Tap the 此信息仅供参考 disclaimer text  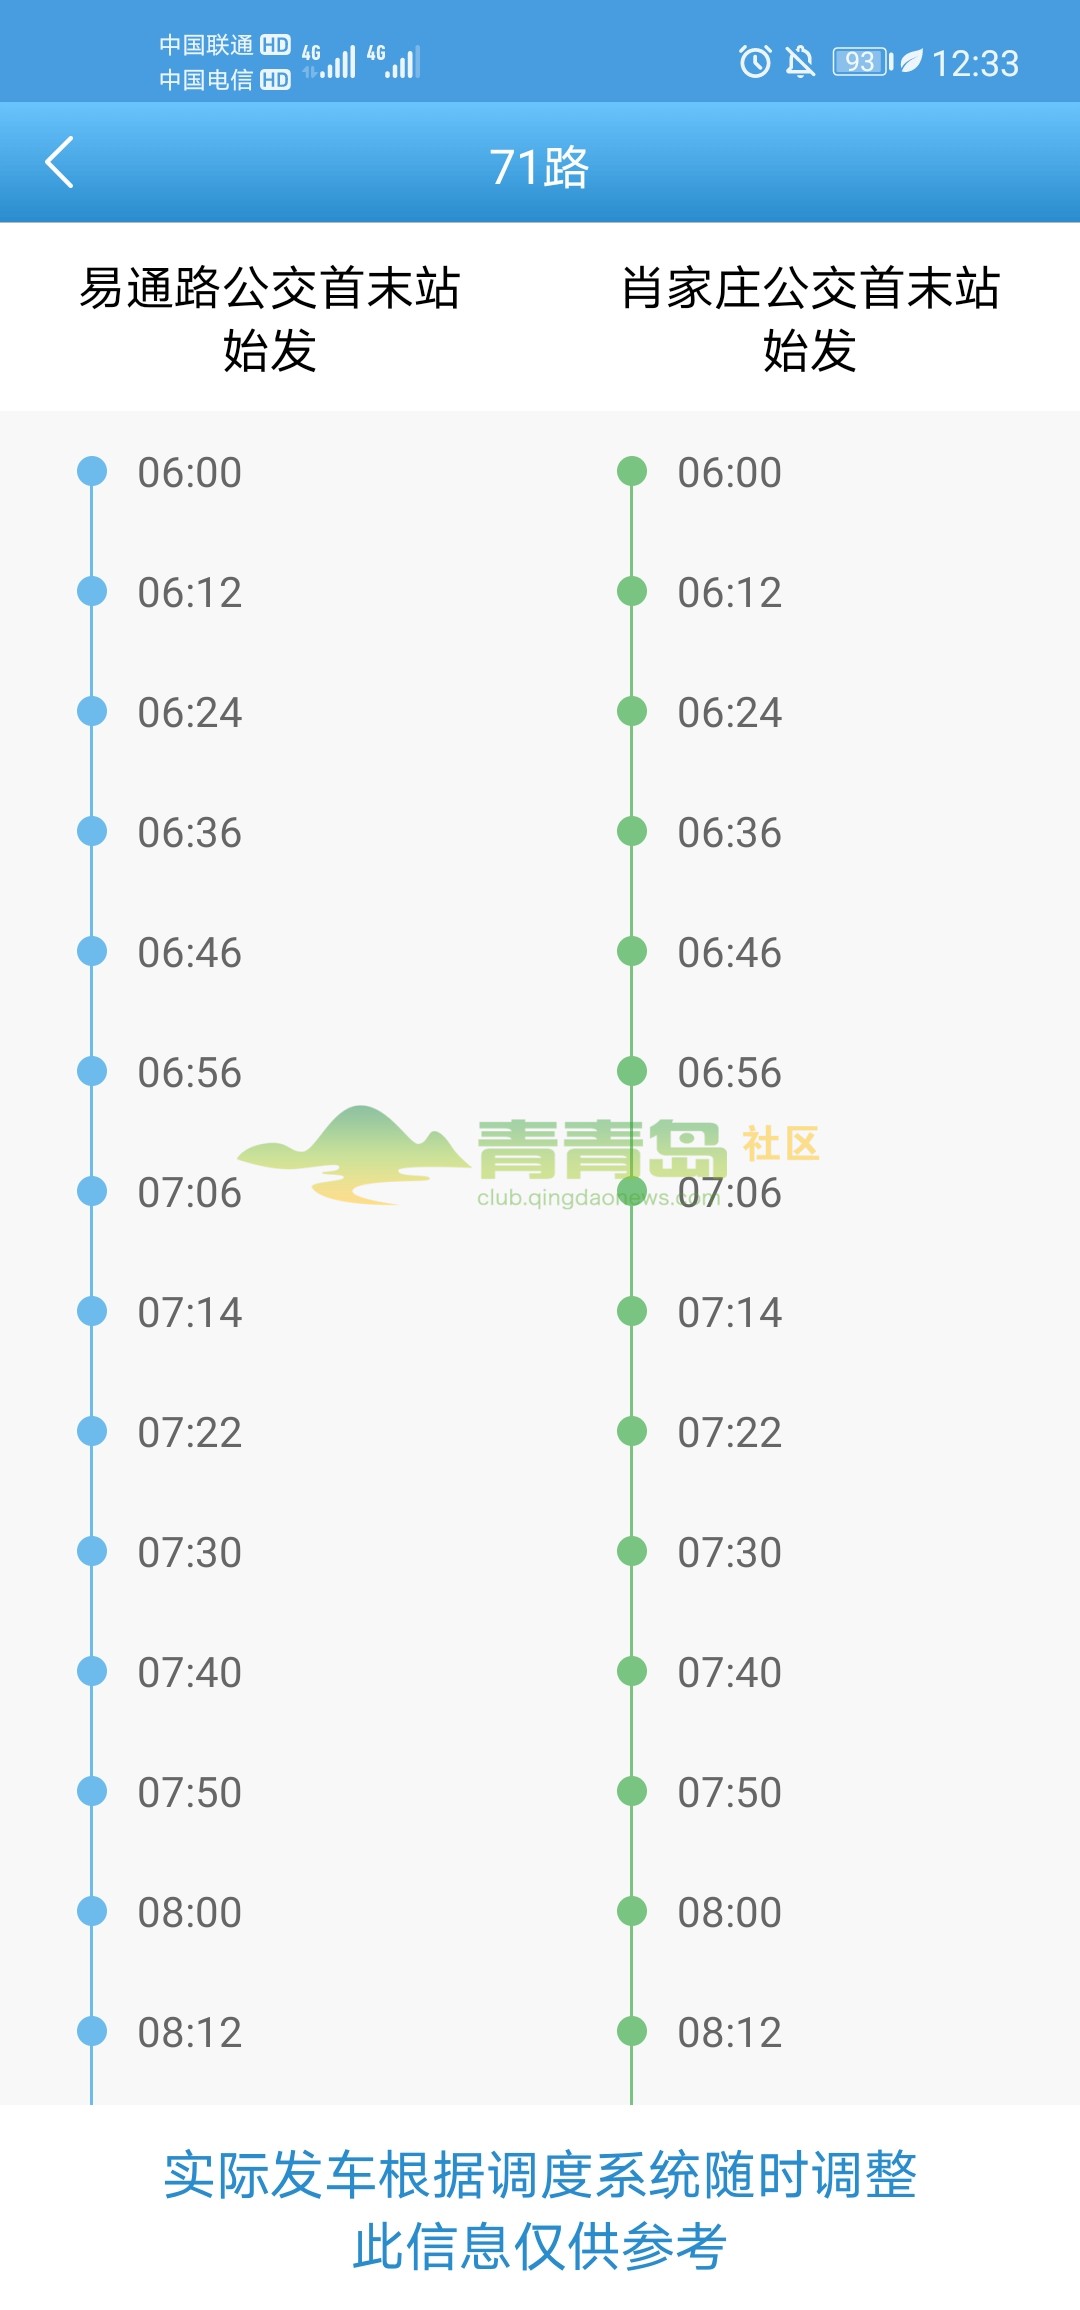click(x=540, y=2247)
